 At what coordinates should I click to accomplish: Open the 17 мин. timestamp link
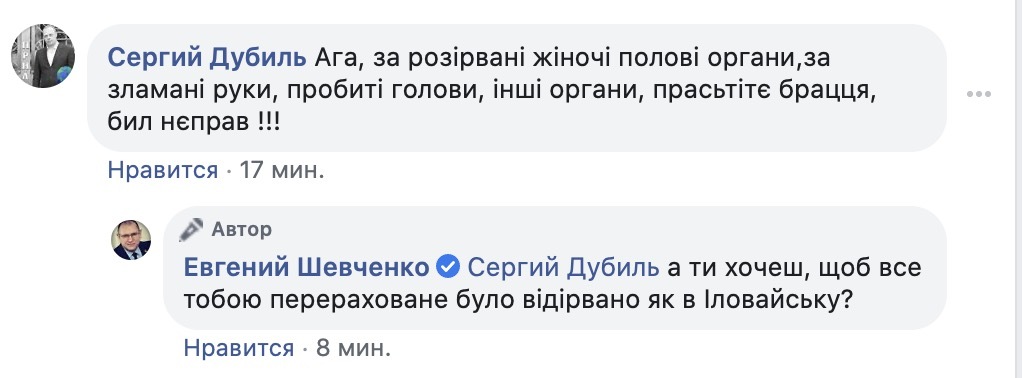[282, 171]
